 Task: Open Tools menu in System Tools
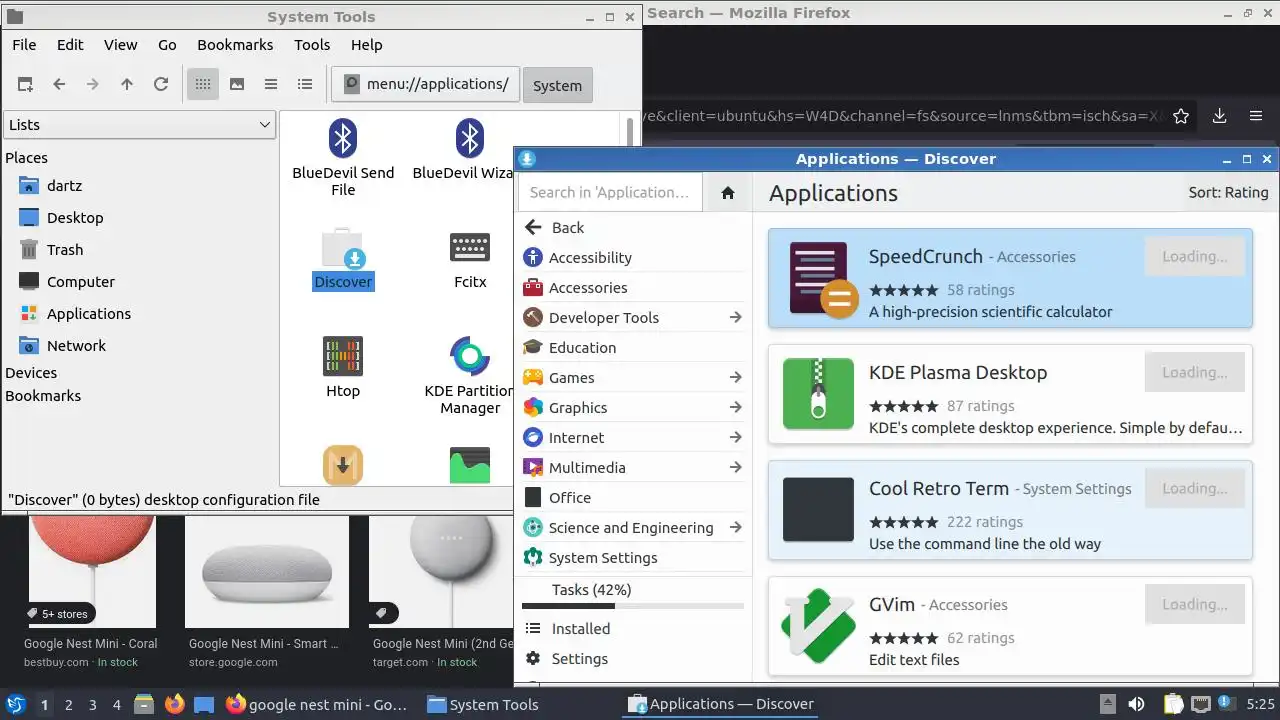pyautogui.click(x=312, y=45)
